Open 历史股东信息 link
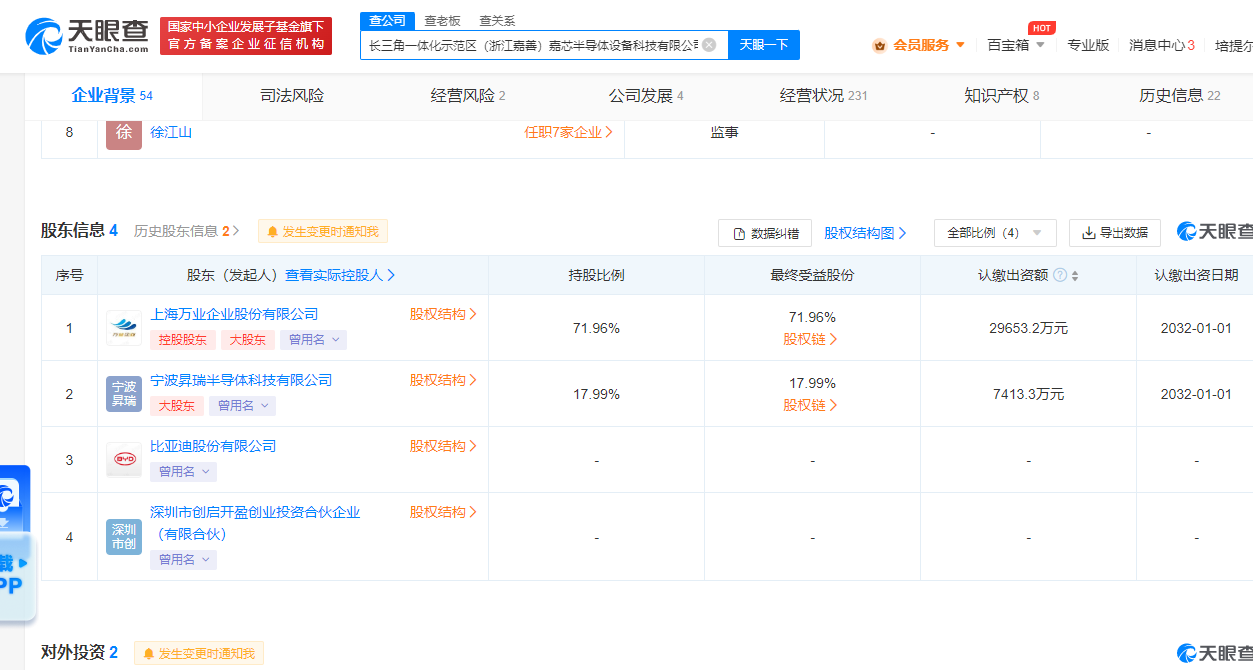 coord(187,231)
